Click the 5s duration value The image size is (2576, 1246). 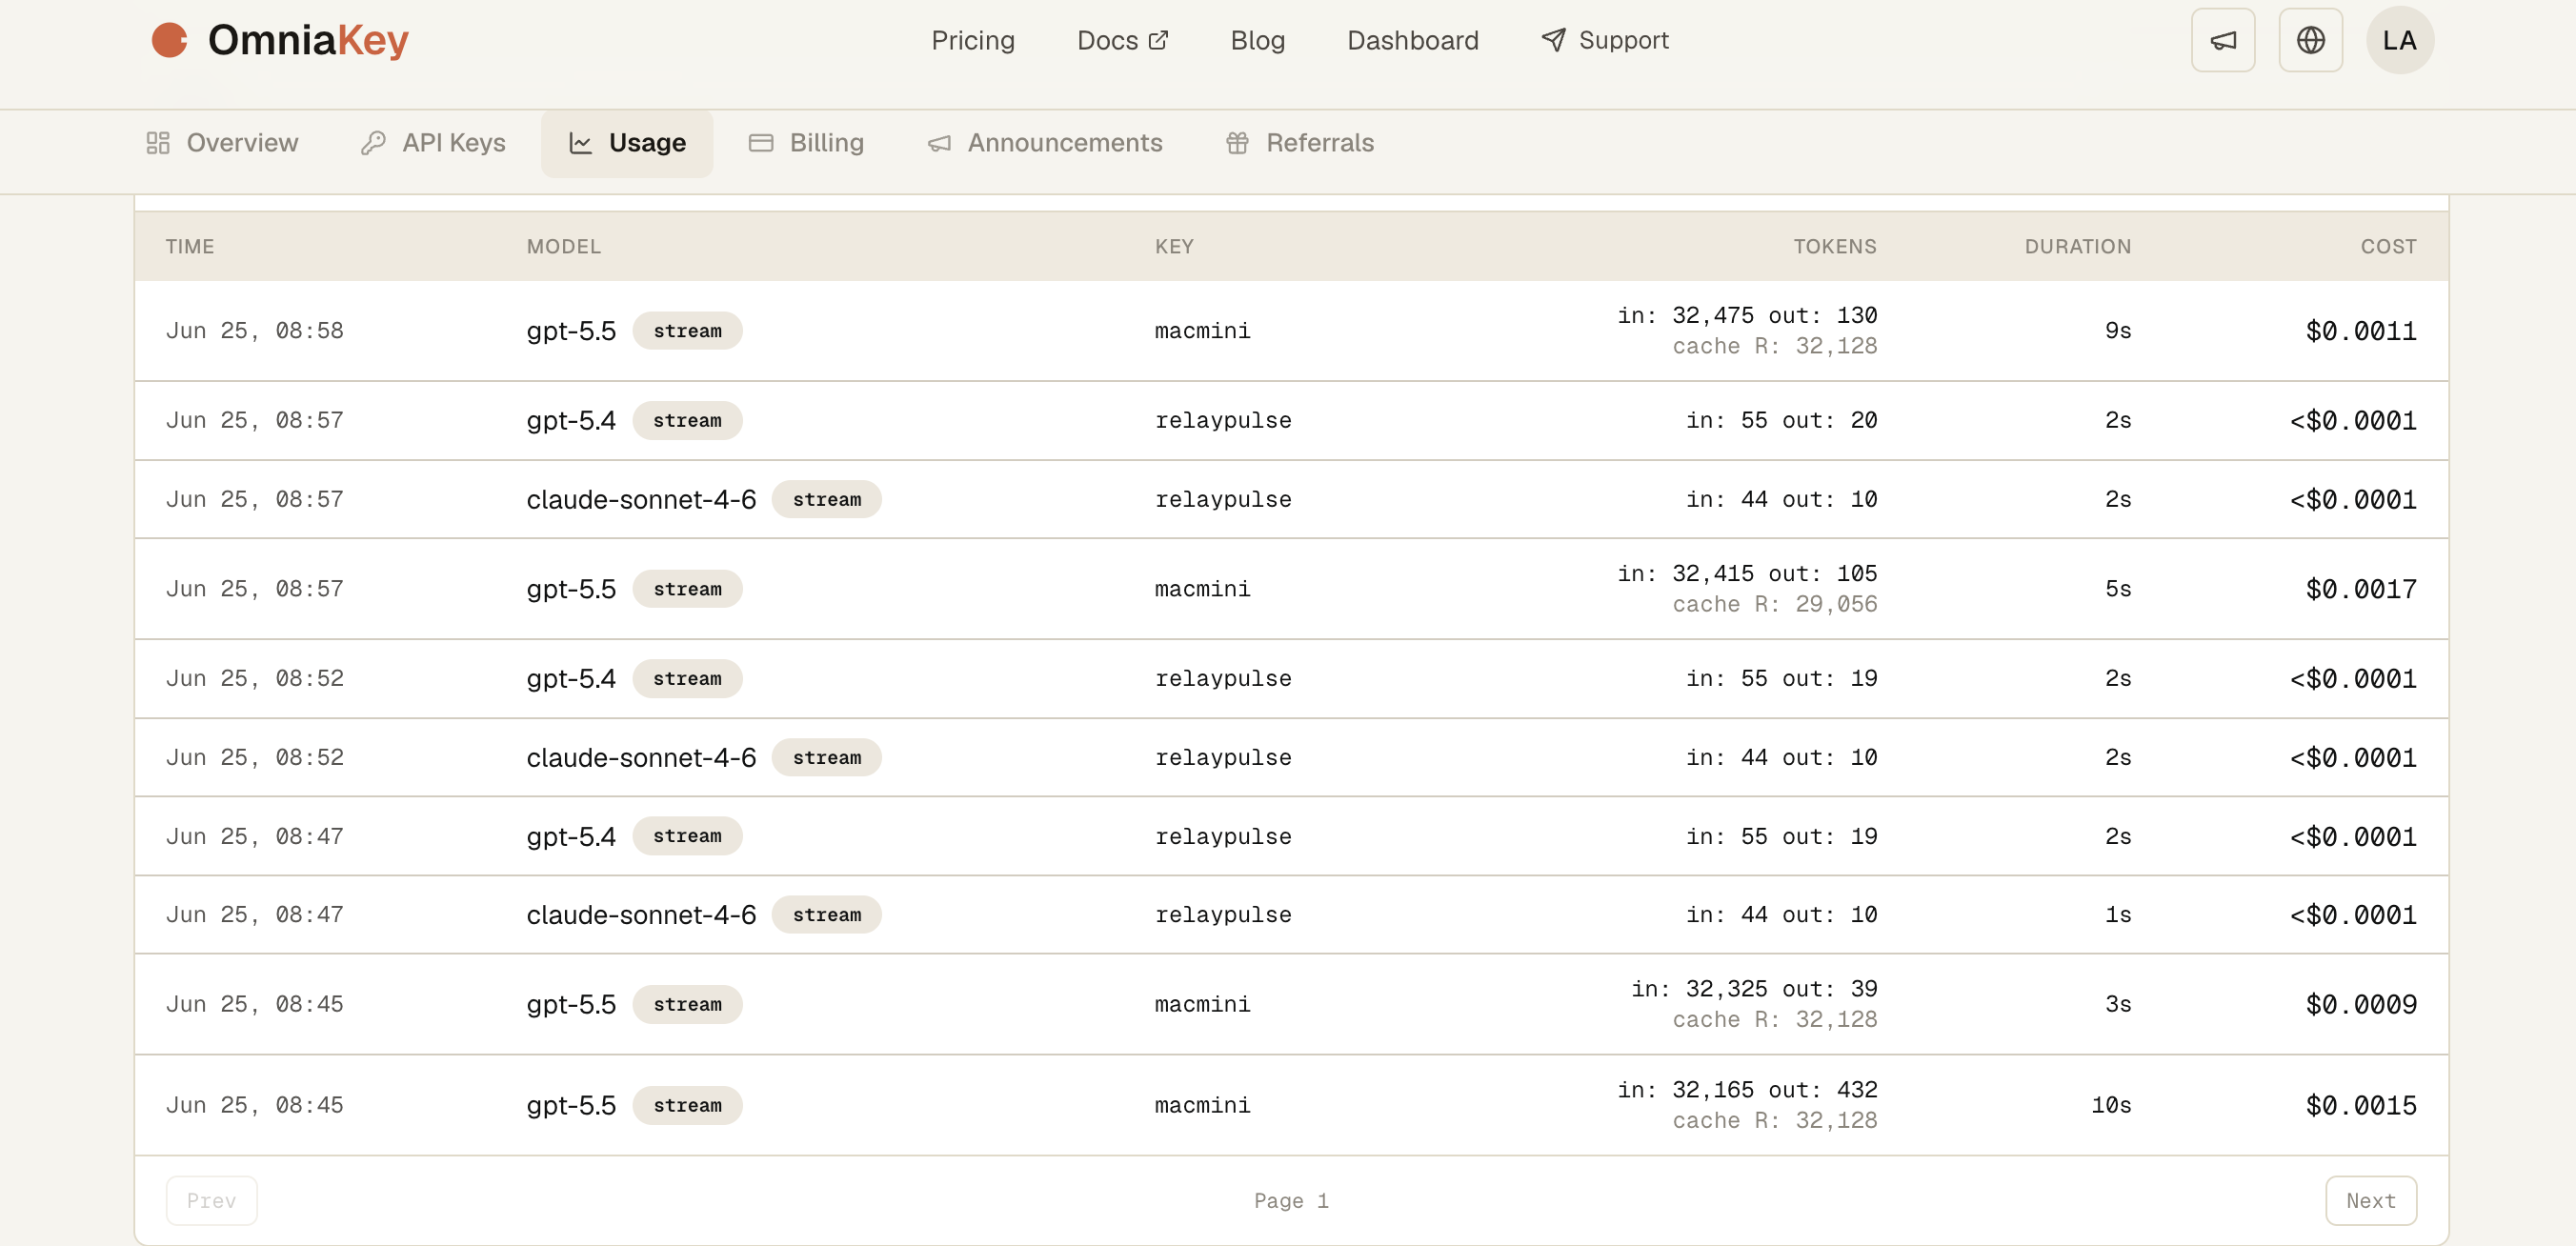coord(2118,589)
